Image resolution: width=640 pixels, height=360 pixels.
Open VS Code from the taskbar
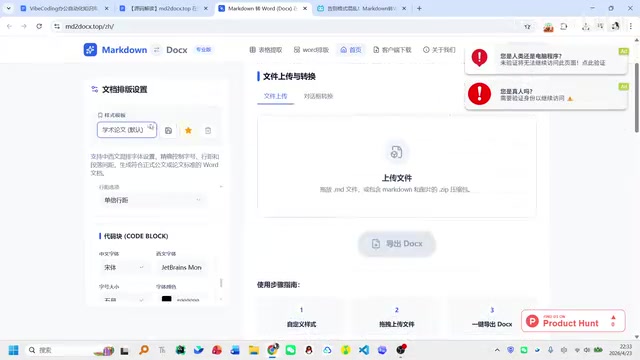pyautogui.click(x=364, y=350)
